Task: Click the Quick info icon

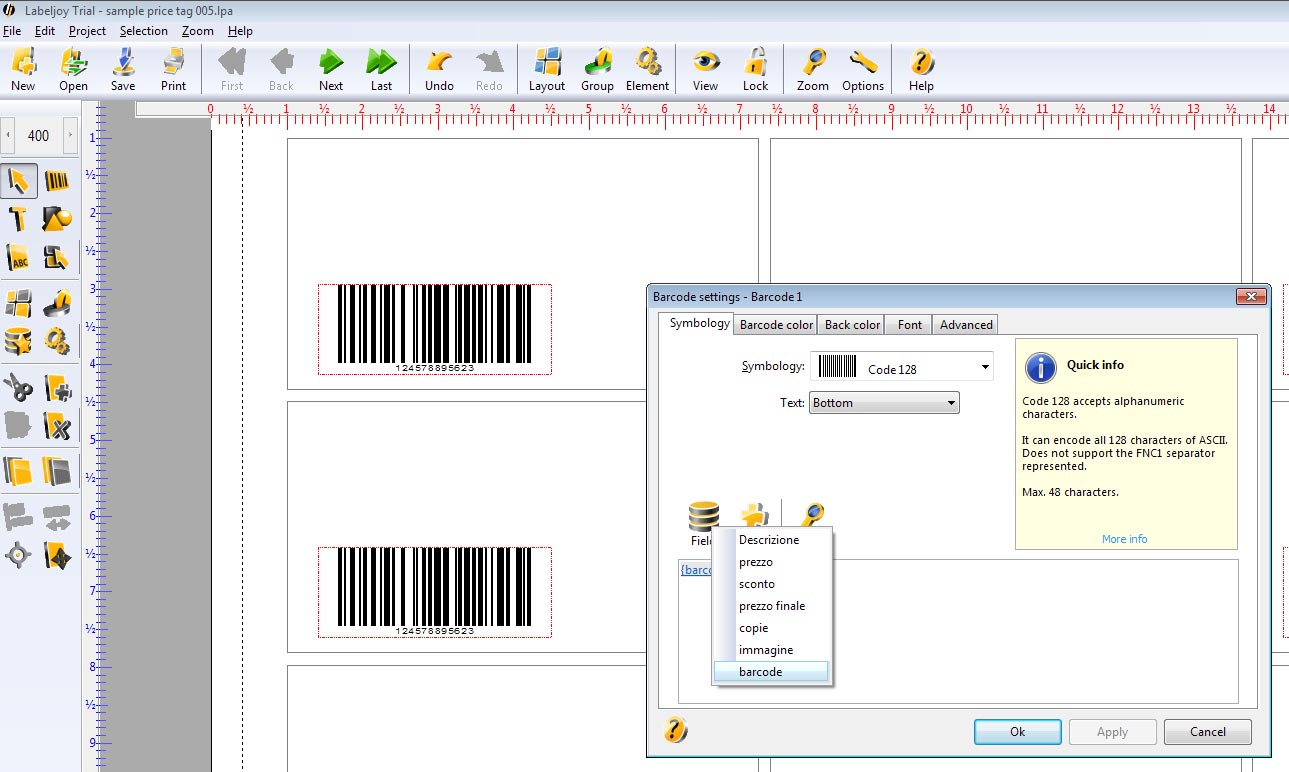Action: click(1040, 367)
